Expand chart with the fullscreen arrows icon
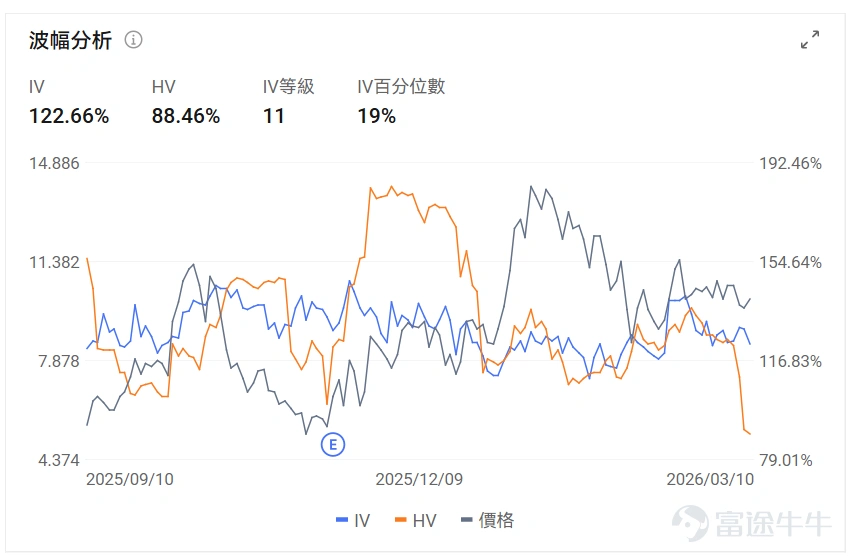The image size is (852, 560). 810,40
